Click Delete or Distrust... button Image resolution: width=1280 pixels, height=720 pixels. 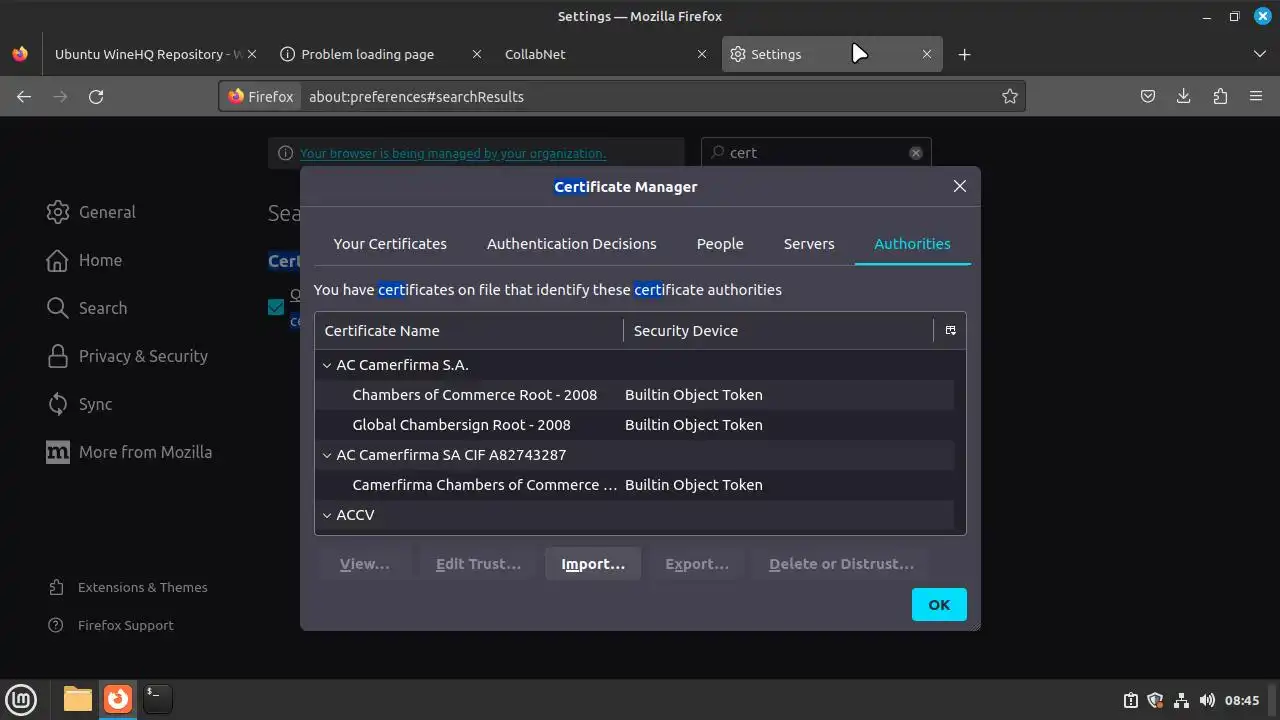[841, 564]
